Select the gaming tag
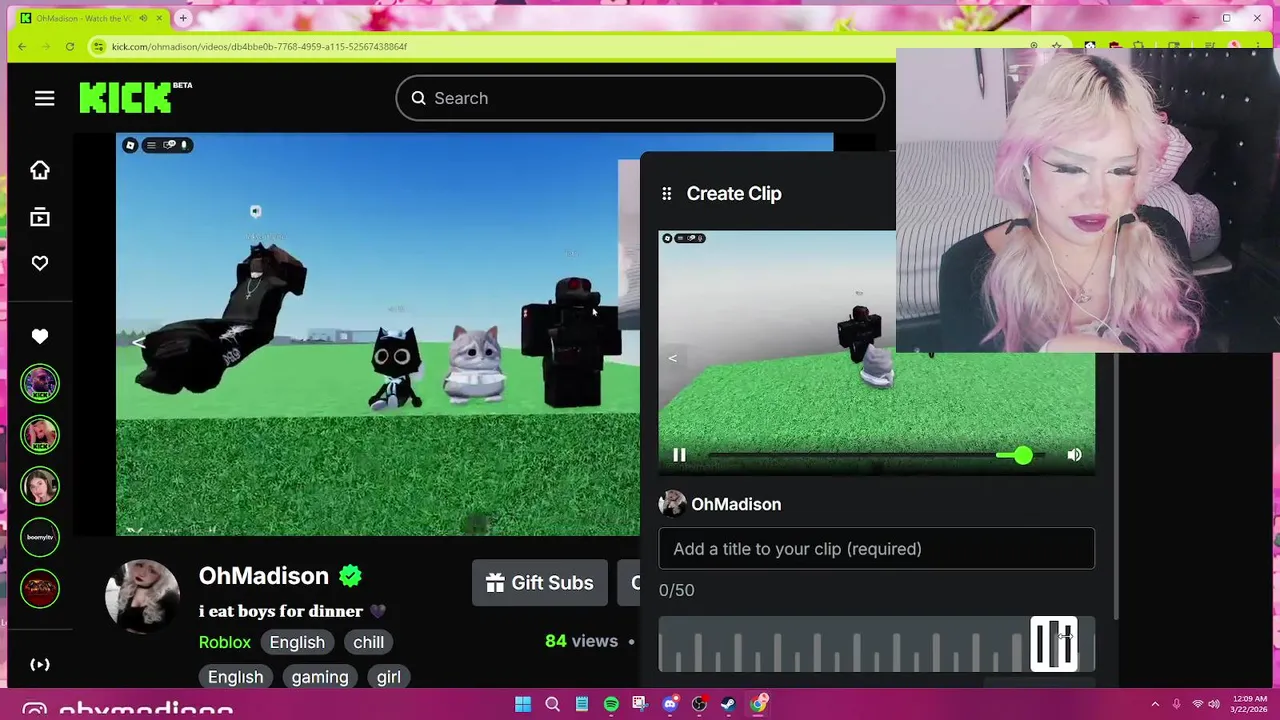Image resolution: width=1280 pixels, height=720 pixels. click(x=320, y=677)
